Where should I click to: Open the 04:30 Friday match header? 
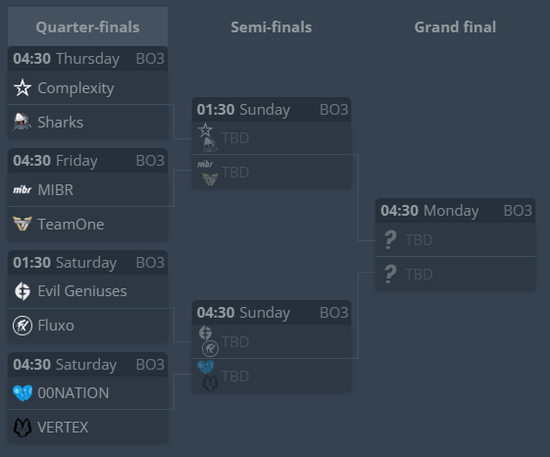[x=88, y=161]
